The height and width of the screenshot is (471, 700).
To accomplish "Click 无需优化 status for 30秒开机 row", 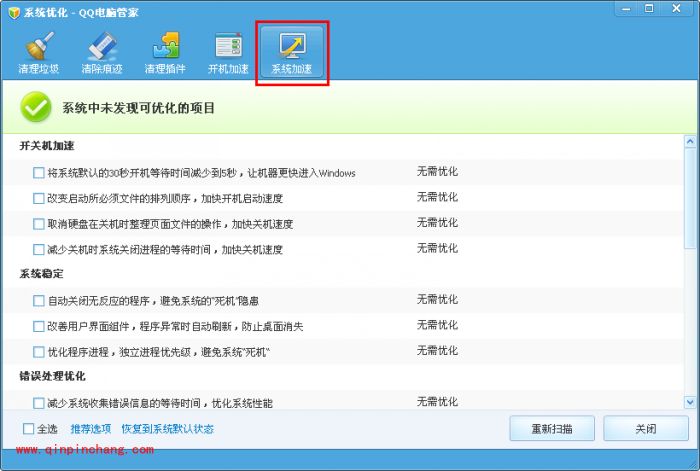I will click(x=438, y=171).
